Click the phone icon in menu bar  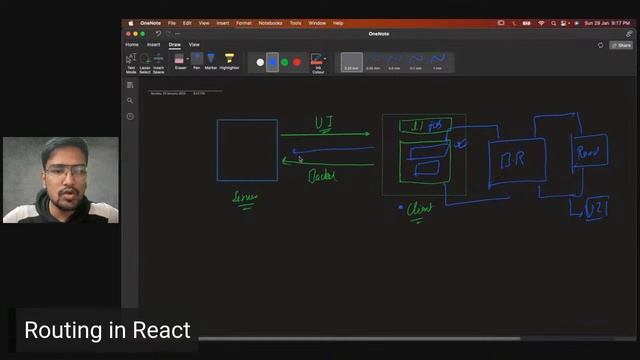(514, 23)
